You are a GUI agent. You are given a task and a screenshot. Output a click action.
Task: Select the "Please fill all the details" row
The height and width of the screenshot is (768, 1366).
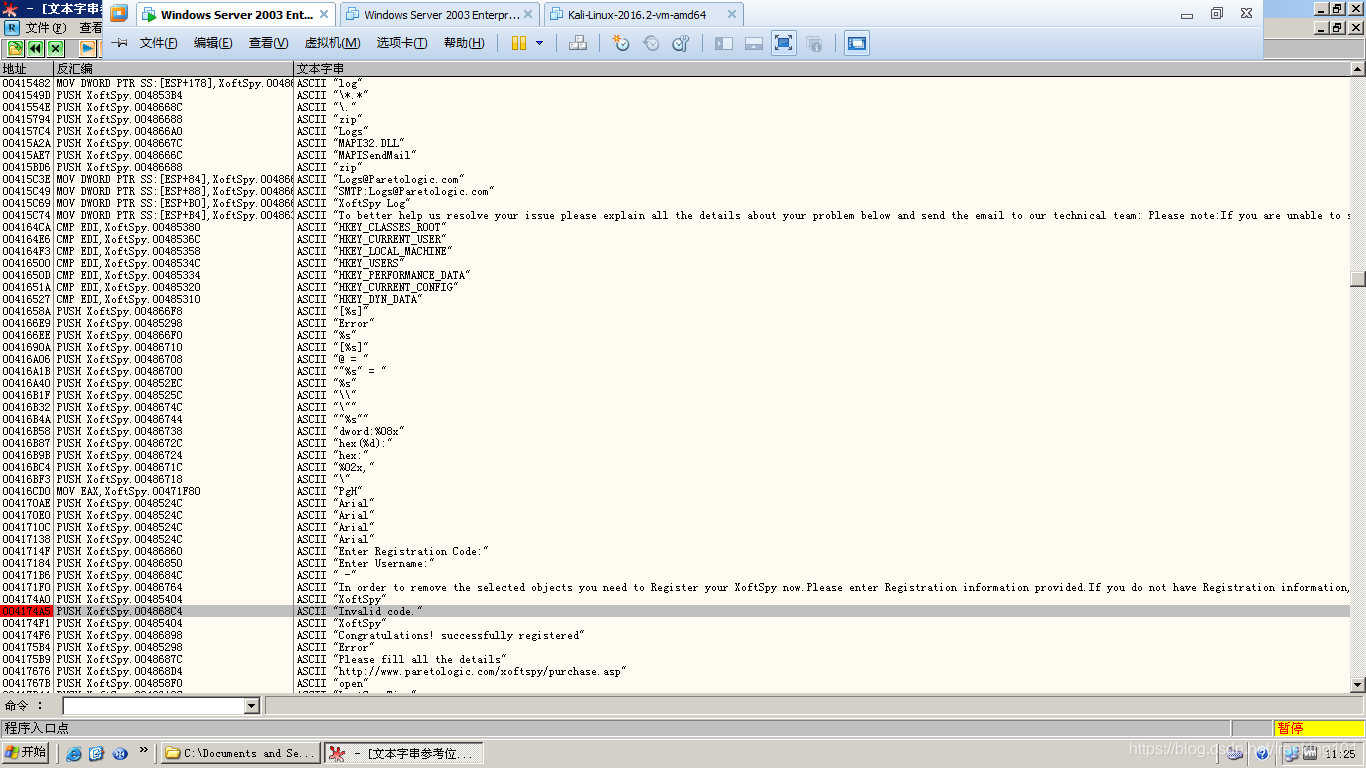[675, 659]
